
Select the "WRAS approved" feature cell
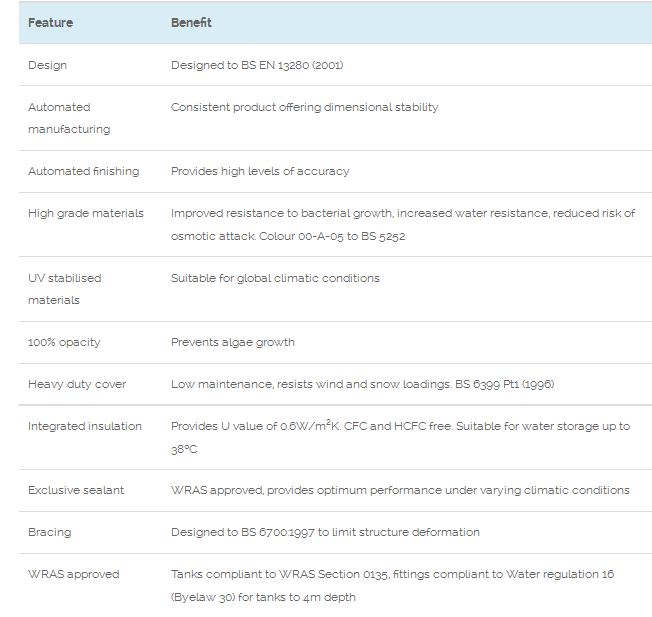click(x=73, y=574)
